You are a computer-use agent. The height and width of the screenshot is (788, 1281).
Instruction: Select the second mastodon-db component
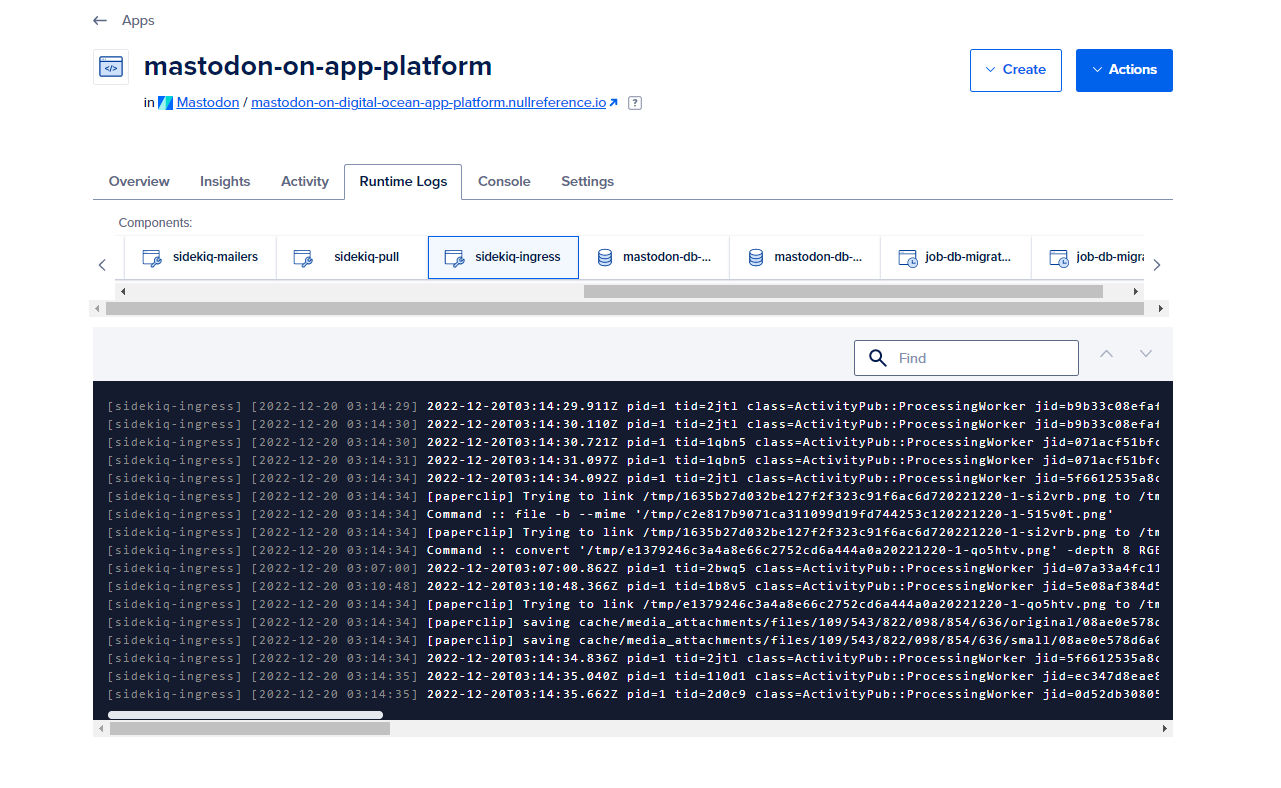click(x=805, y=257)
